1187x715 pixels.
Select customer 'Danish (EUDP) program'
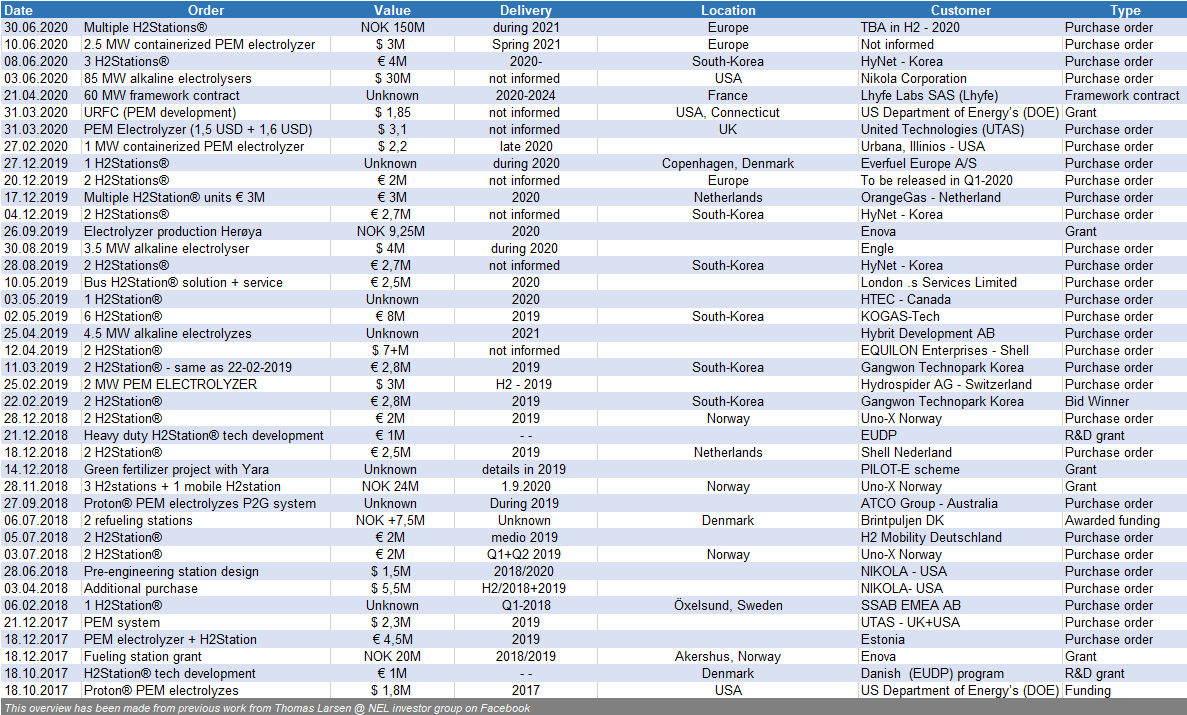tap(932, 674)
